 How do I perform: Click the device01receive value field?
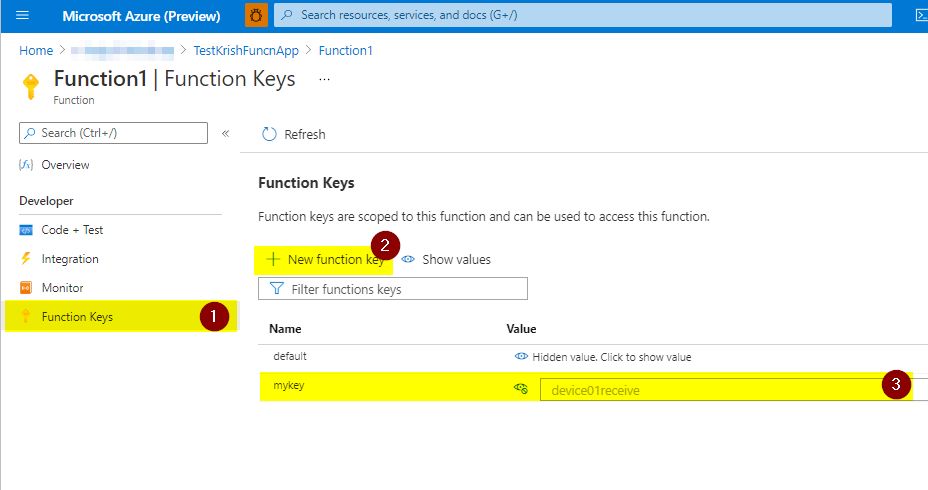[734, 390]
